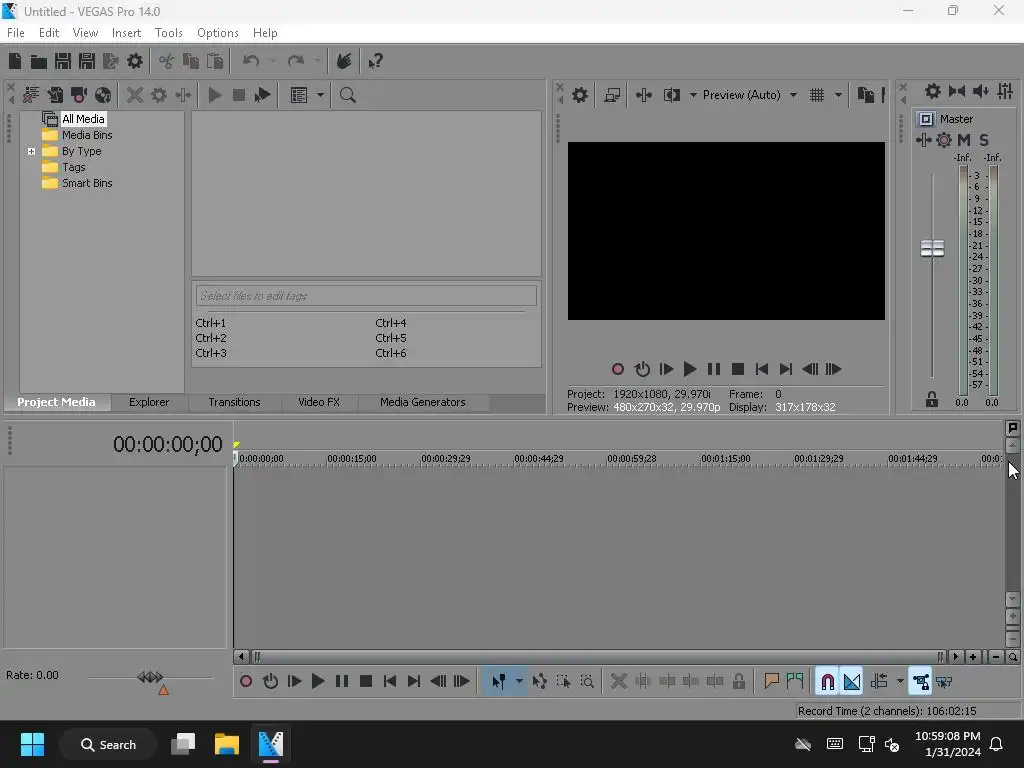Screen dimensions: 1024x768
Task: Click the Master volume fader handle
Action: [932, 248]
